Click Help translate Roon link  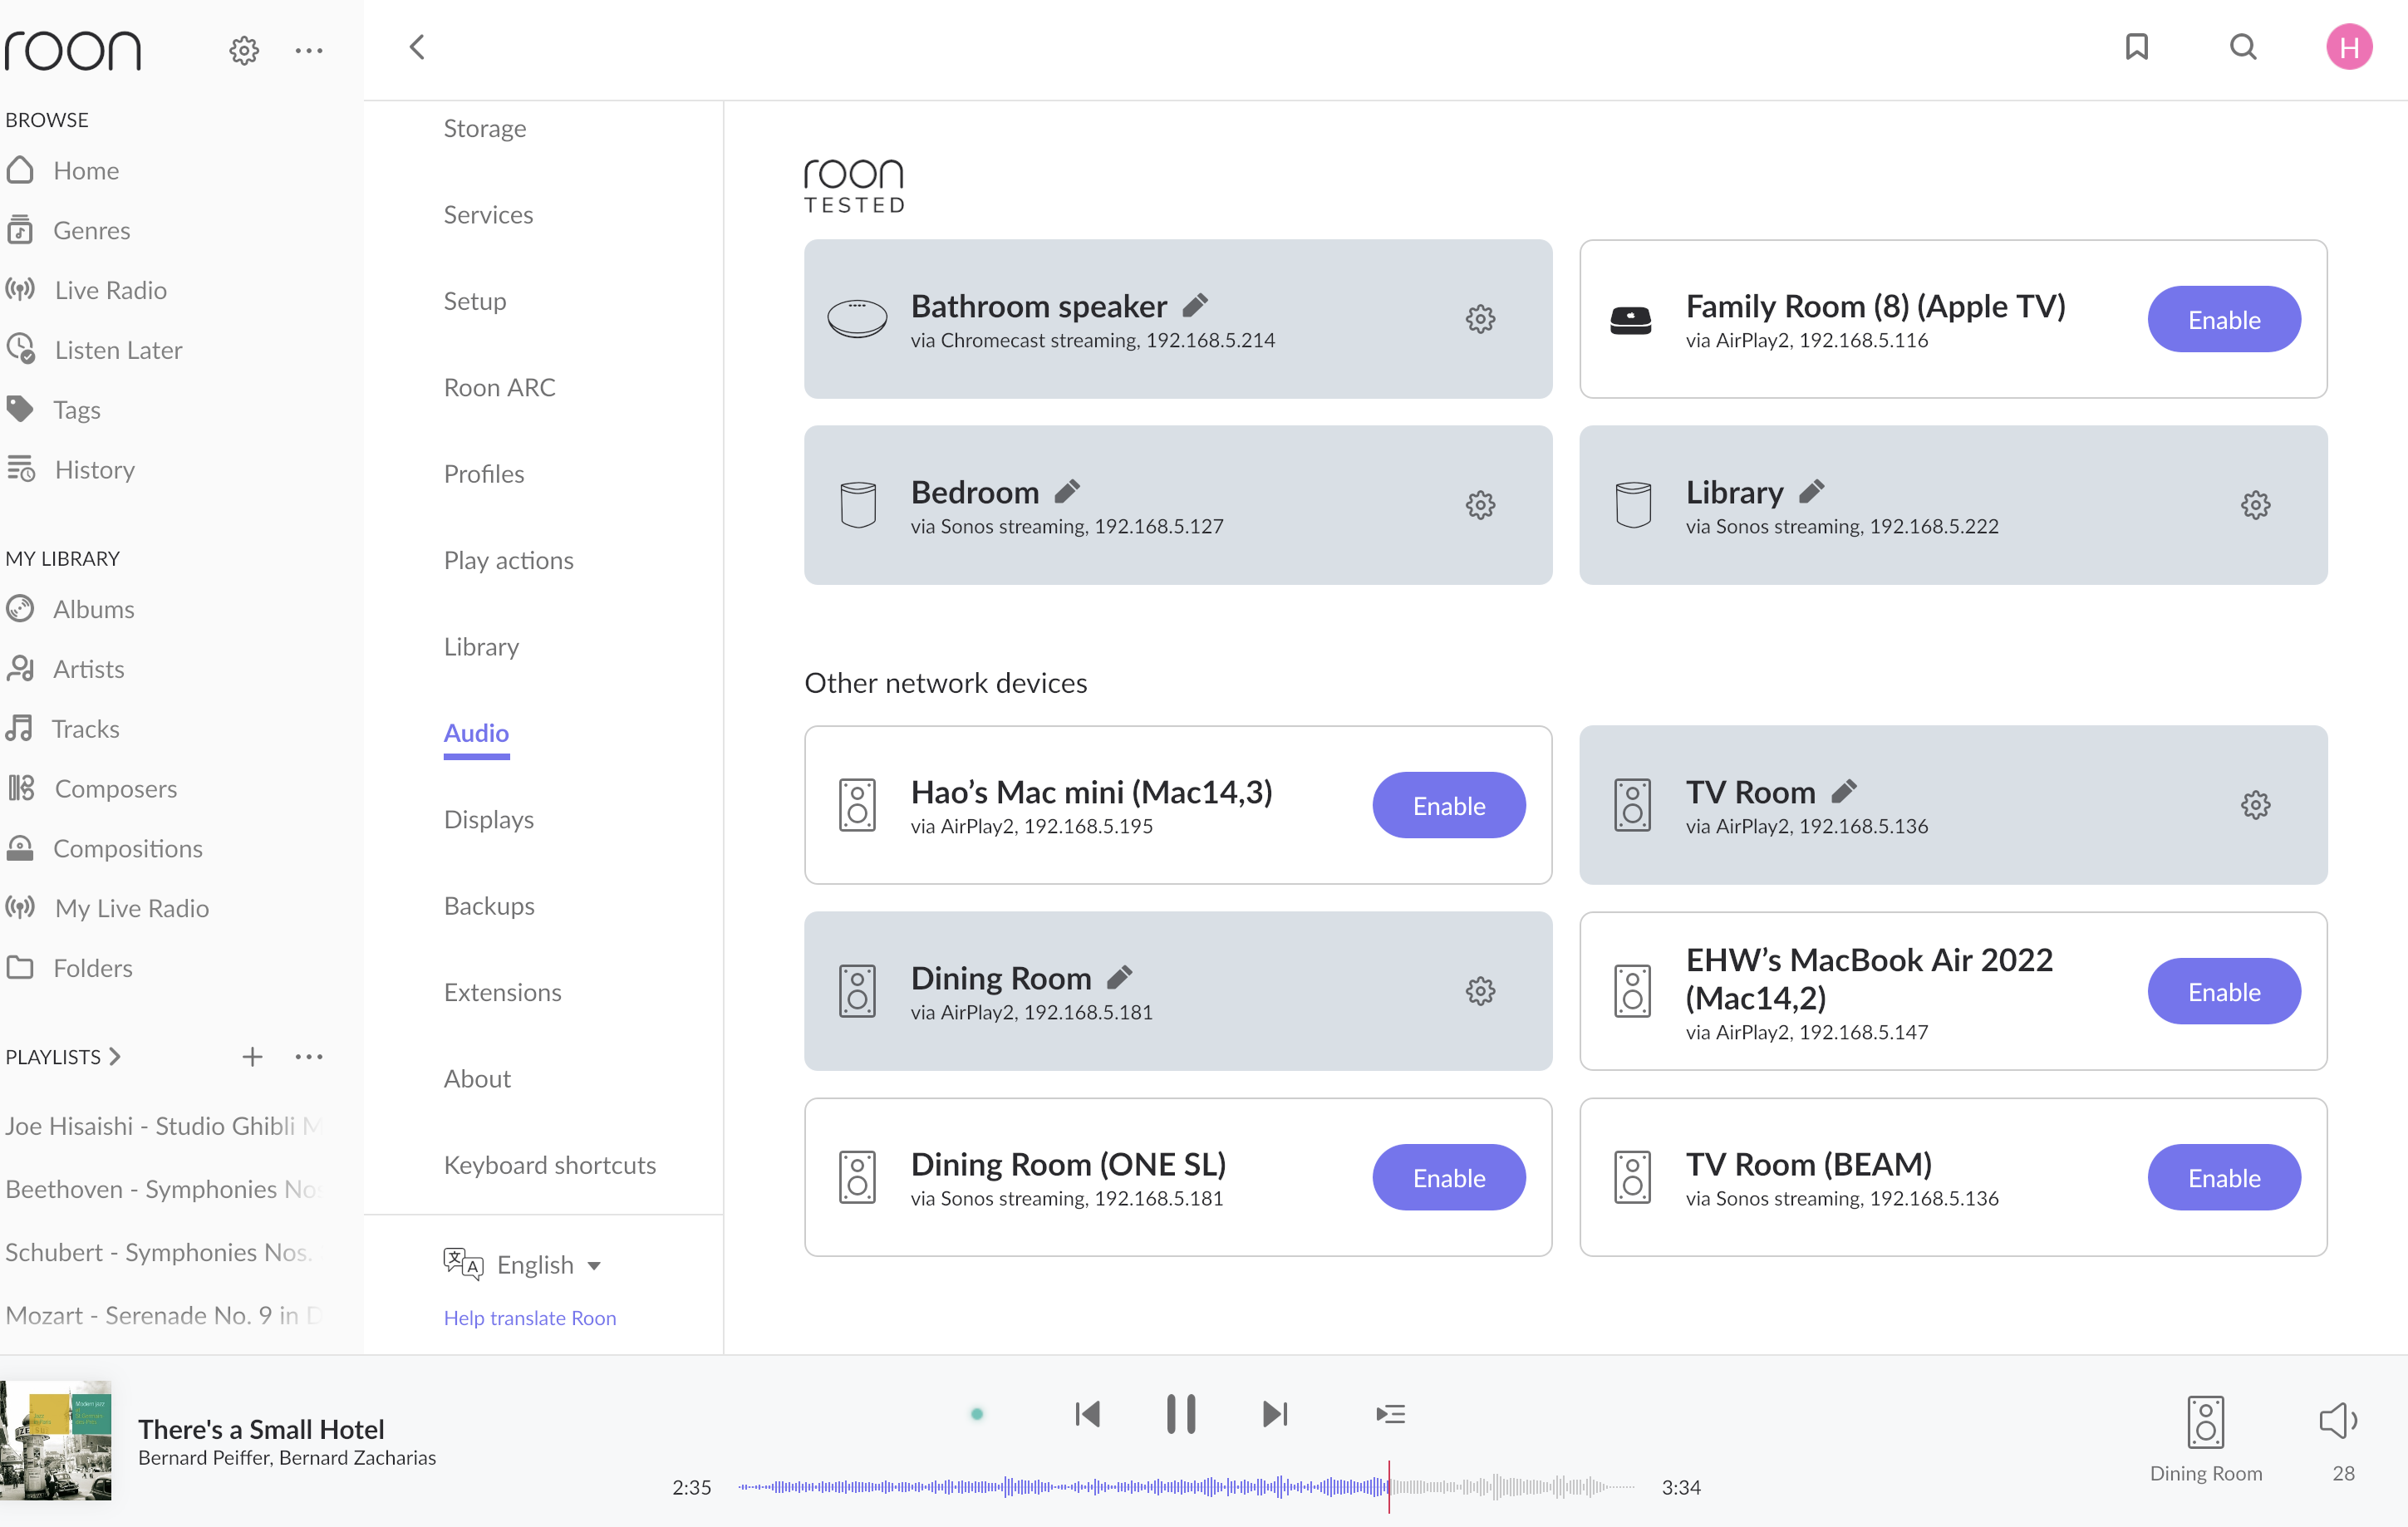(x=529, y=1317)
